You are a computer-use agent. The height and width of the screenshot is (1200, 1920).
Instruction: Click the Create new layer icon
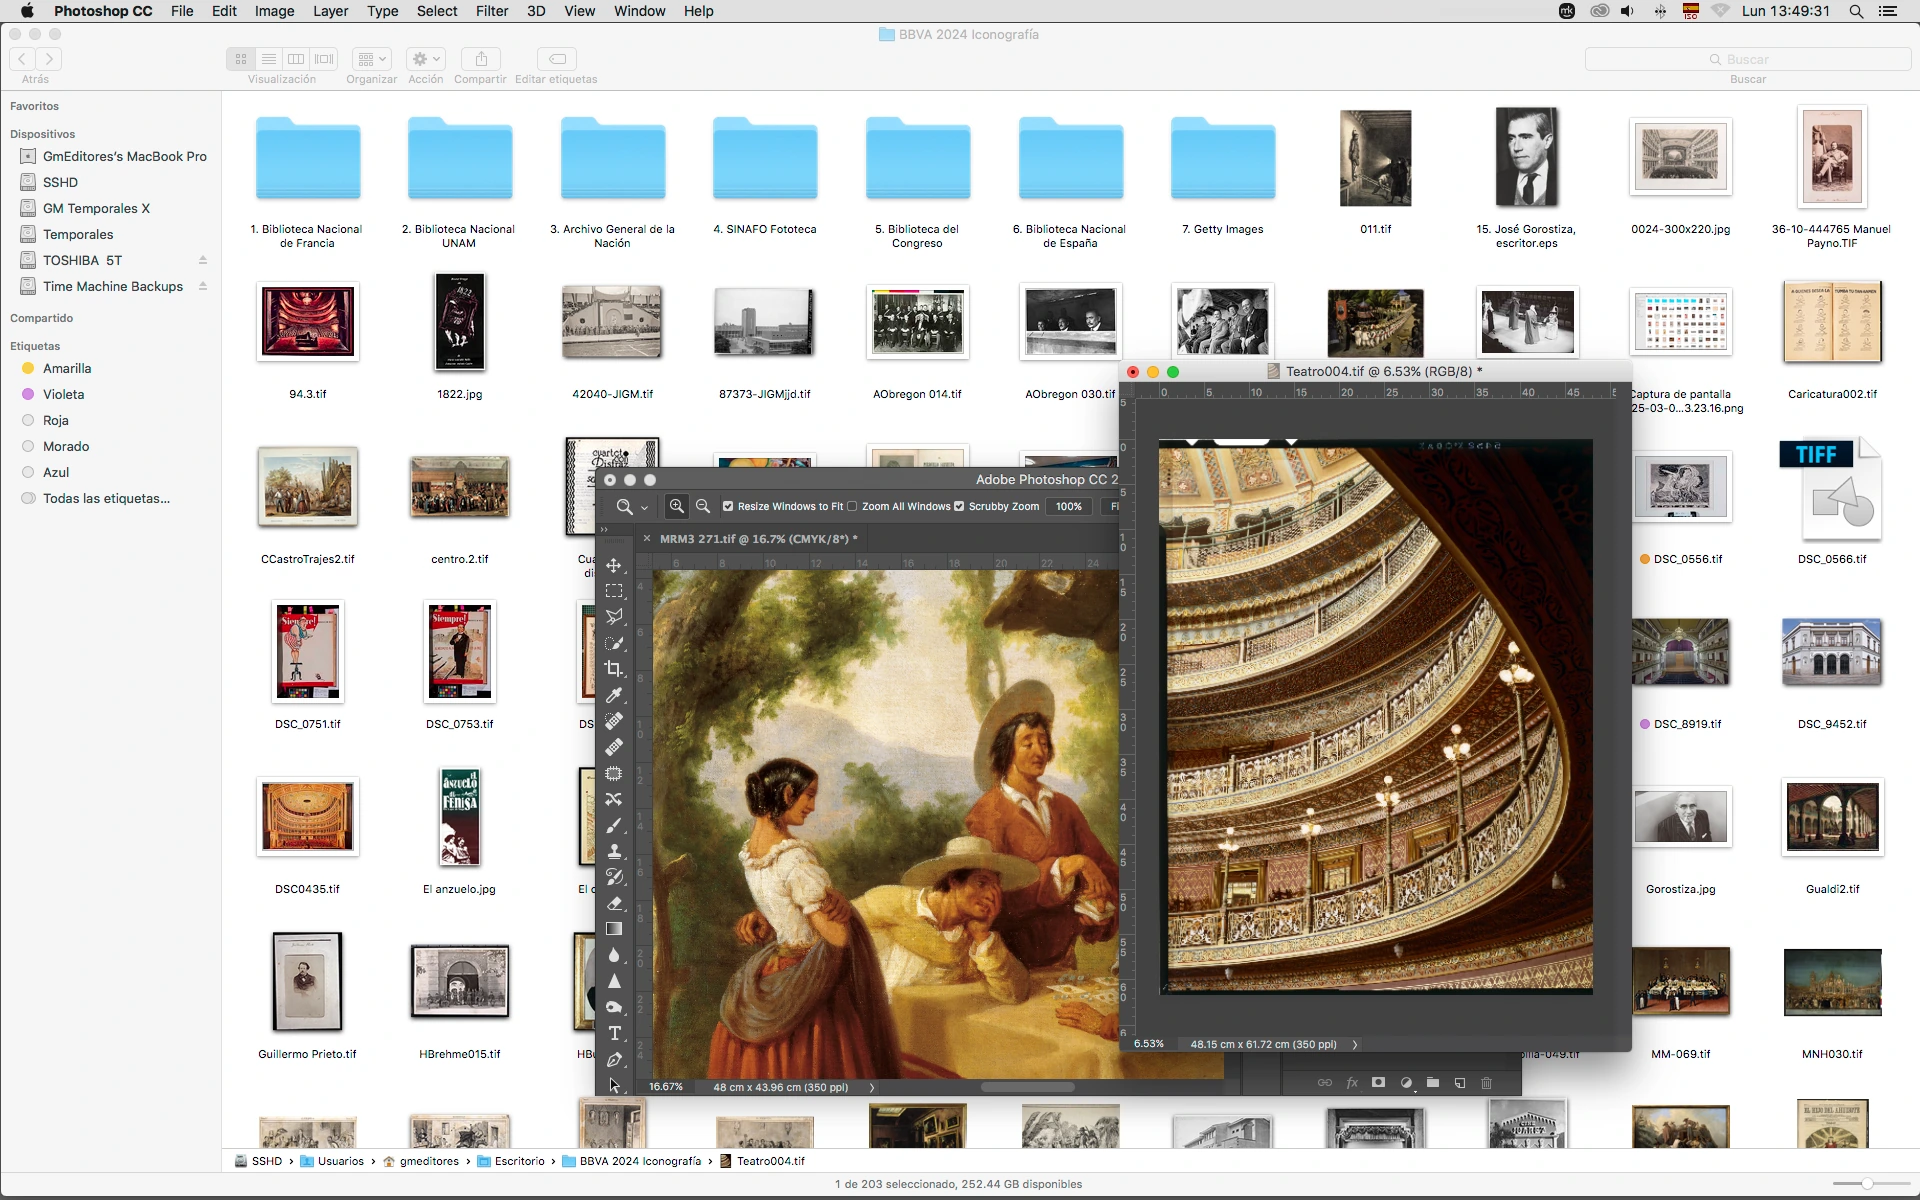[1460, 1082]
